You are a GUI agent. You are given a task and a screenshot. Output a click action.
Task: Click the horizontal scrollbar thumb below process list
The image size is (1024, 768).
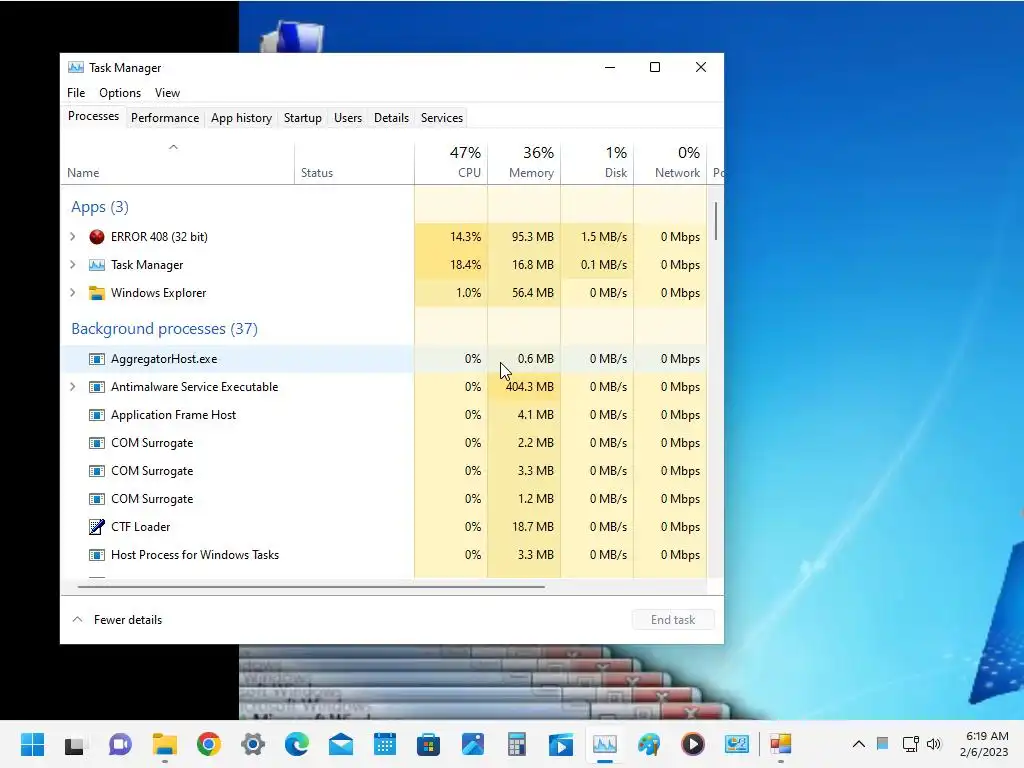click(x=311, y=586)
